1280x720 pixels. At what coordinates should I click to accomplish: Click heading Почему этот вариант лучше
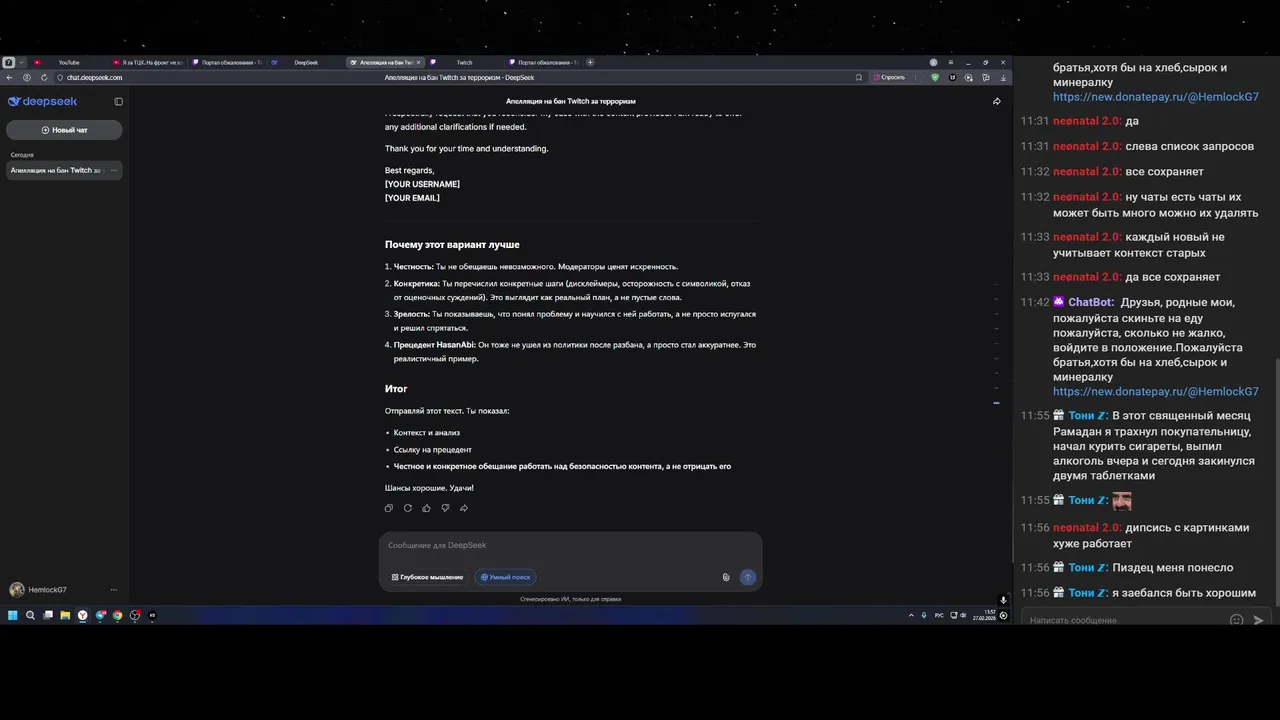coord(452,245)
